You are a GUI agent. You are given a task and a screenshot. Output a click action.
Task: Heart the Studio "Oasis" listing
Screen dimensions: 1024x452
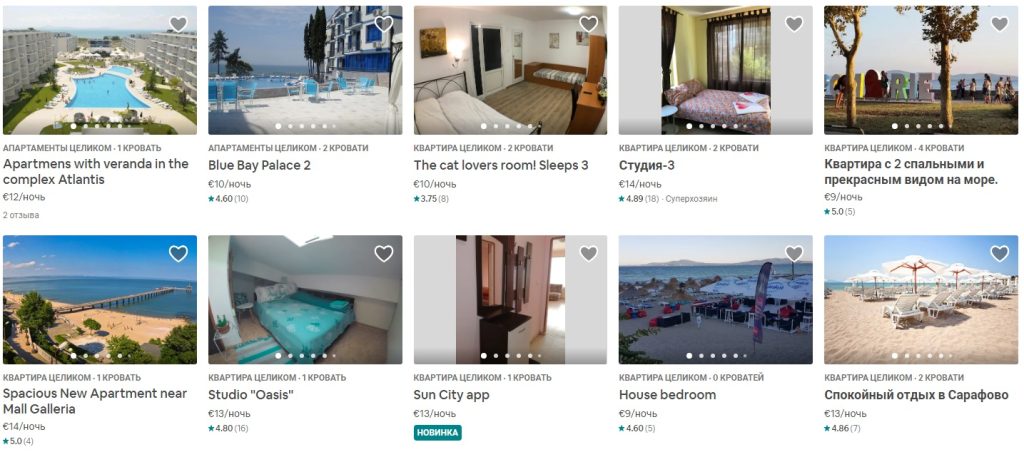[x=384, y=253]
